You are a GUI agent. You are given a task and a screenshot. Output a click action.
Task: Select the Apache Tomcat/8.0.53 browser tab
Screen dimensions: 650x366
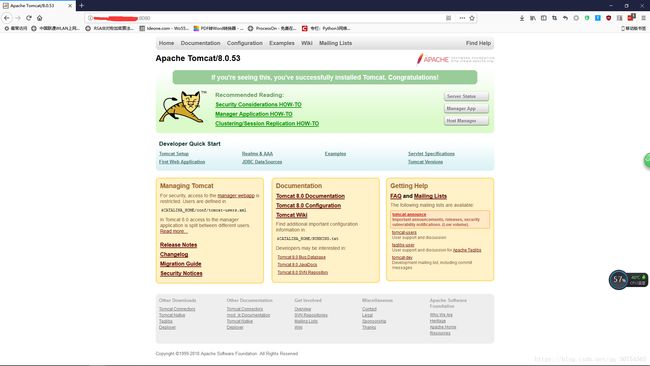pyautogui.click(x=38, y=6)
